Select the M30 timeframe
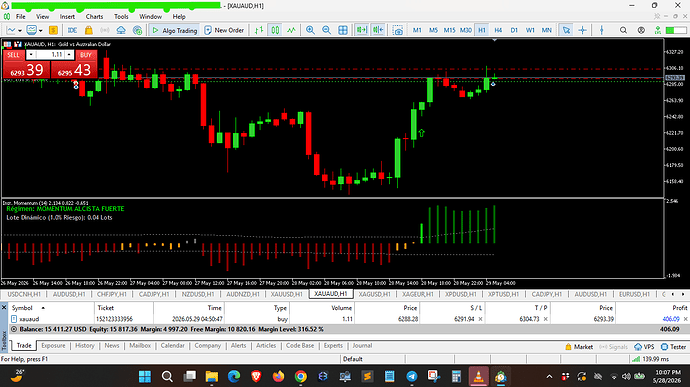 [x=466, y=30]
